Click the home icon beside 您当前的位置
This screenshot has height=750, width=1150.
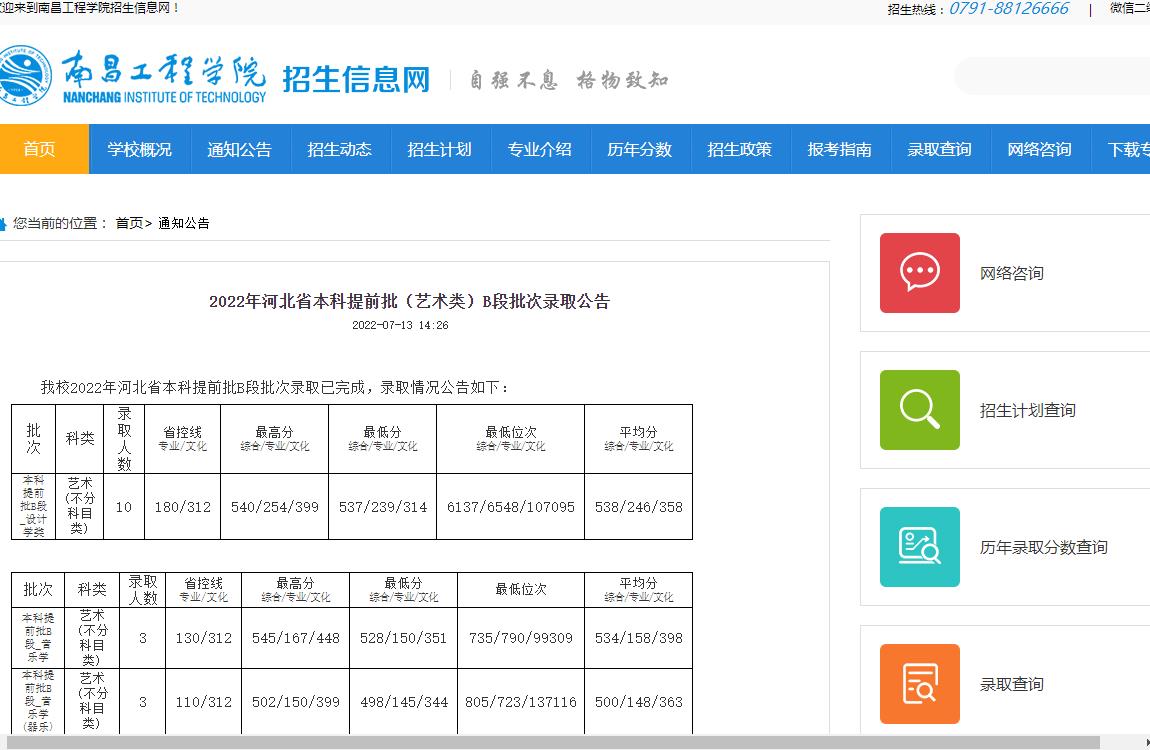(x=3, y=224)
